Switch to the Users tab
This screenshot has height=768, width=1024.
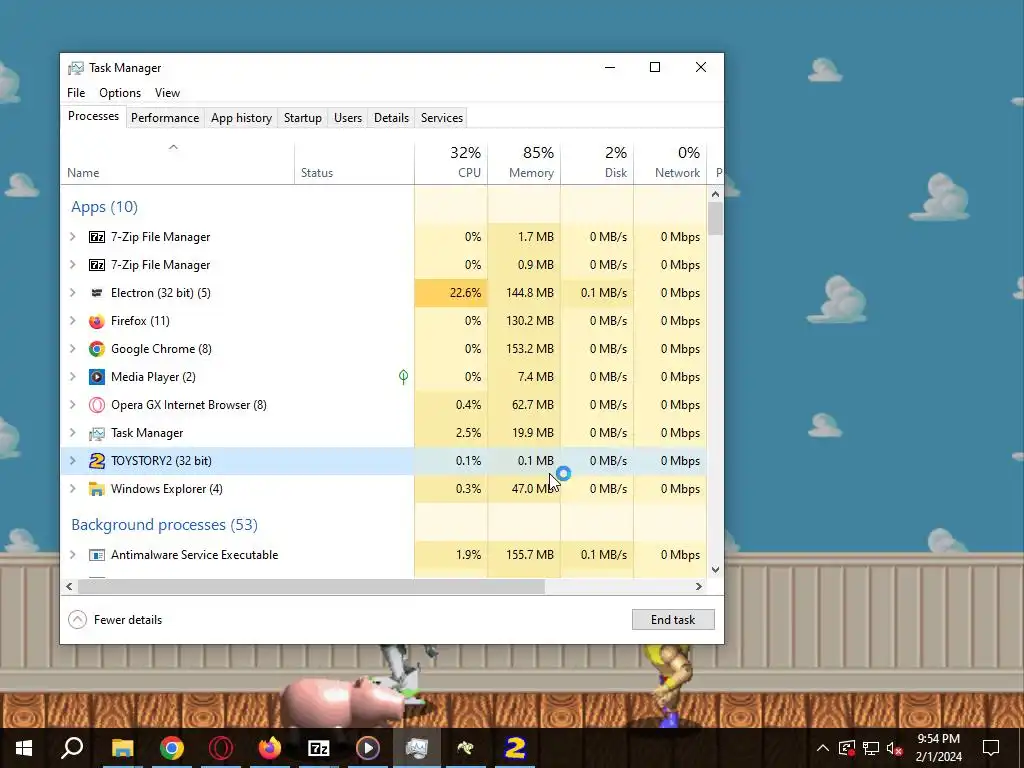[347, 118]
